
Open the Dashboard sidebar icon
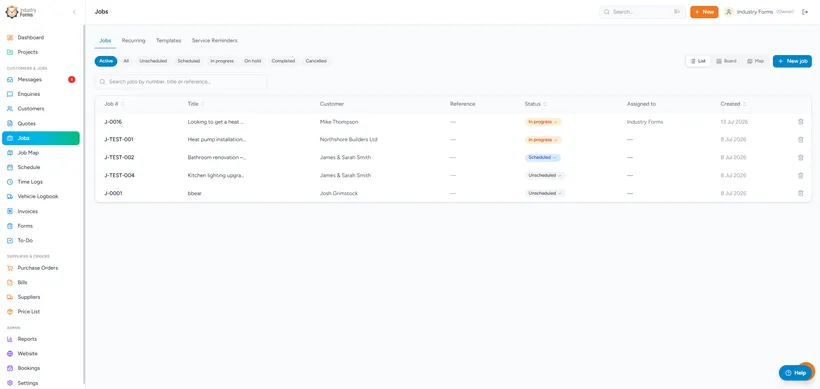coord(10,38)
